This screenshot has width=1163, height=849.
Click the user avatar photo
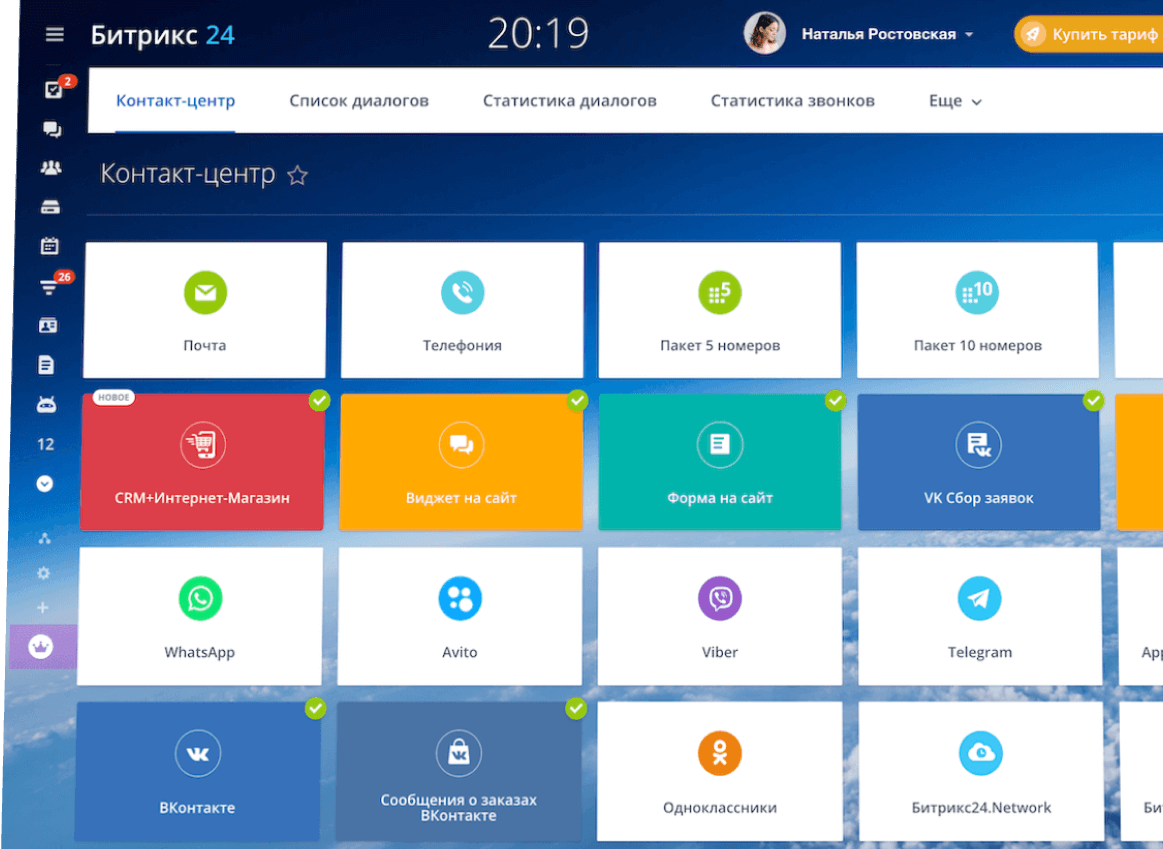765,33
